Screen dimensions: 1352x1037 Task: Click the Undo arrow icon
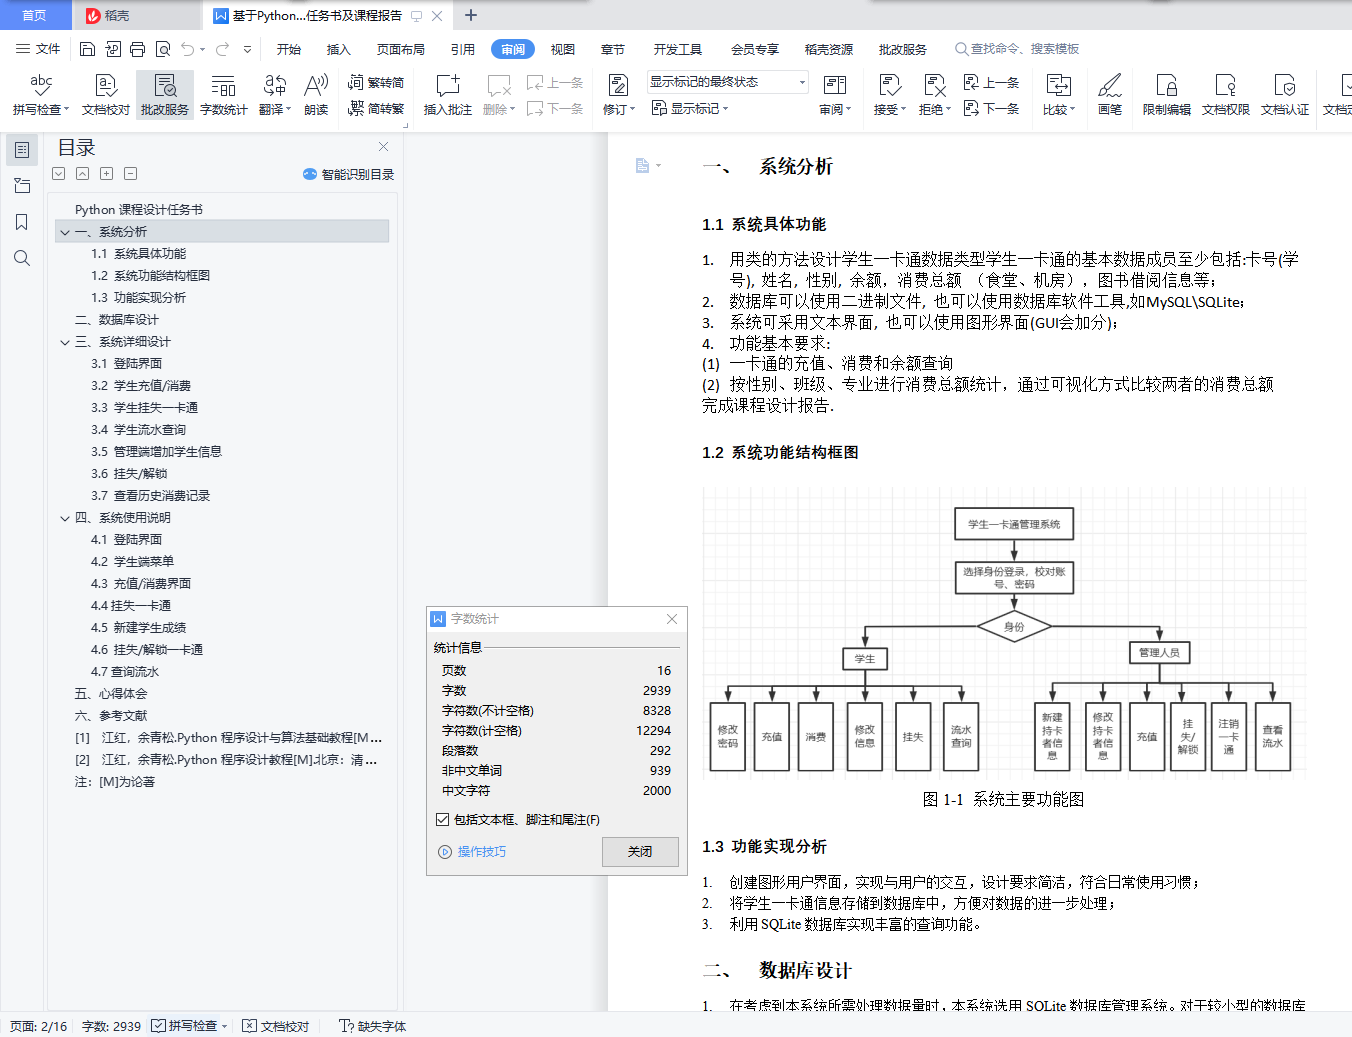point(187,49)
